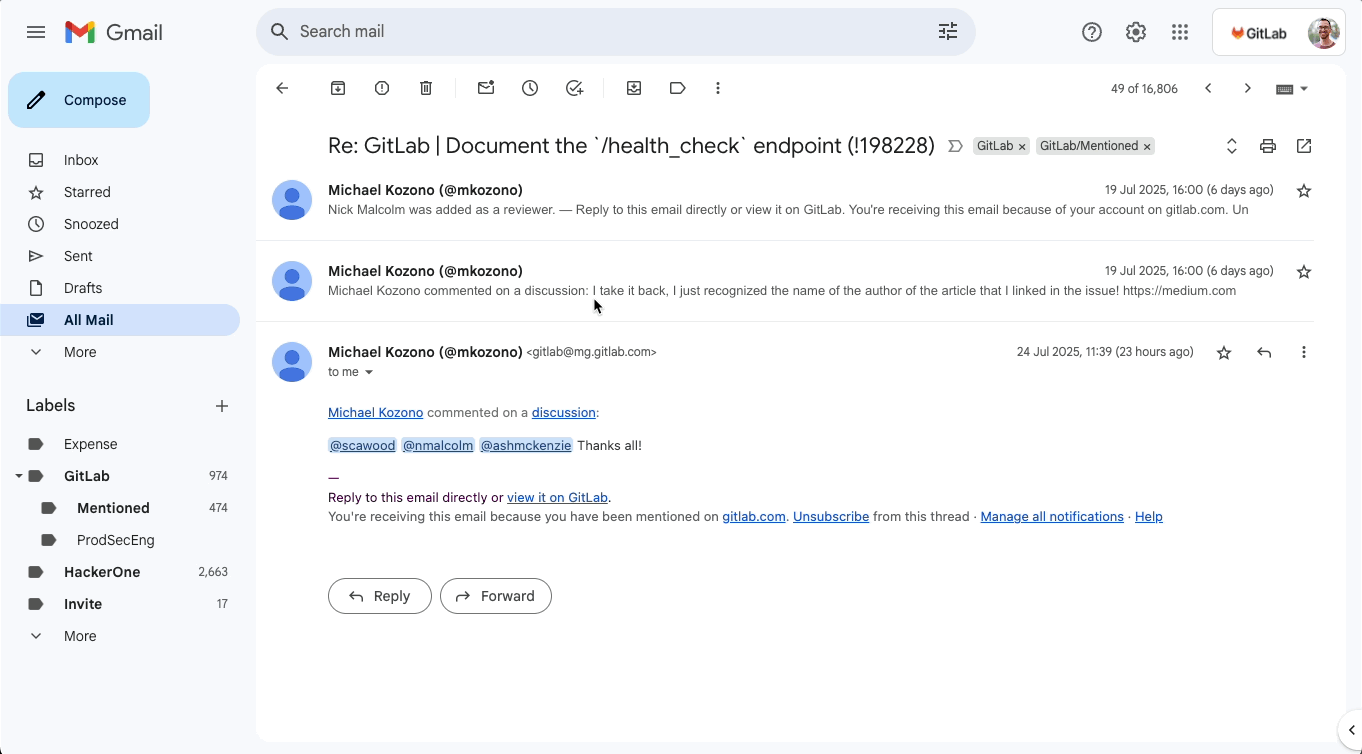1362x754 pixels.
Task: Remove the GitLab/Mentioned label chip
Action: [x=1147, y=147]
